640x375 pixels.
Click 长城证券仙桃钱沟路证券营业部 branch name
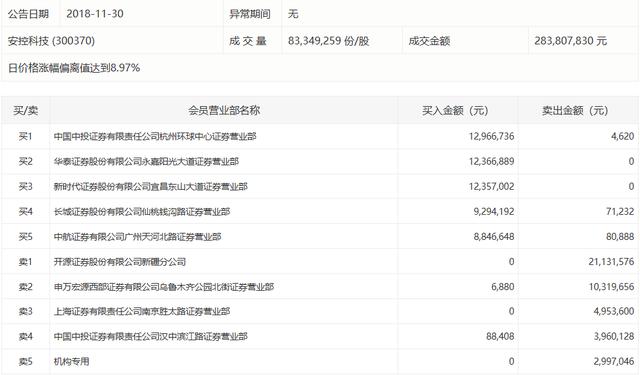(142, 212)
